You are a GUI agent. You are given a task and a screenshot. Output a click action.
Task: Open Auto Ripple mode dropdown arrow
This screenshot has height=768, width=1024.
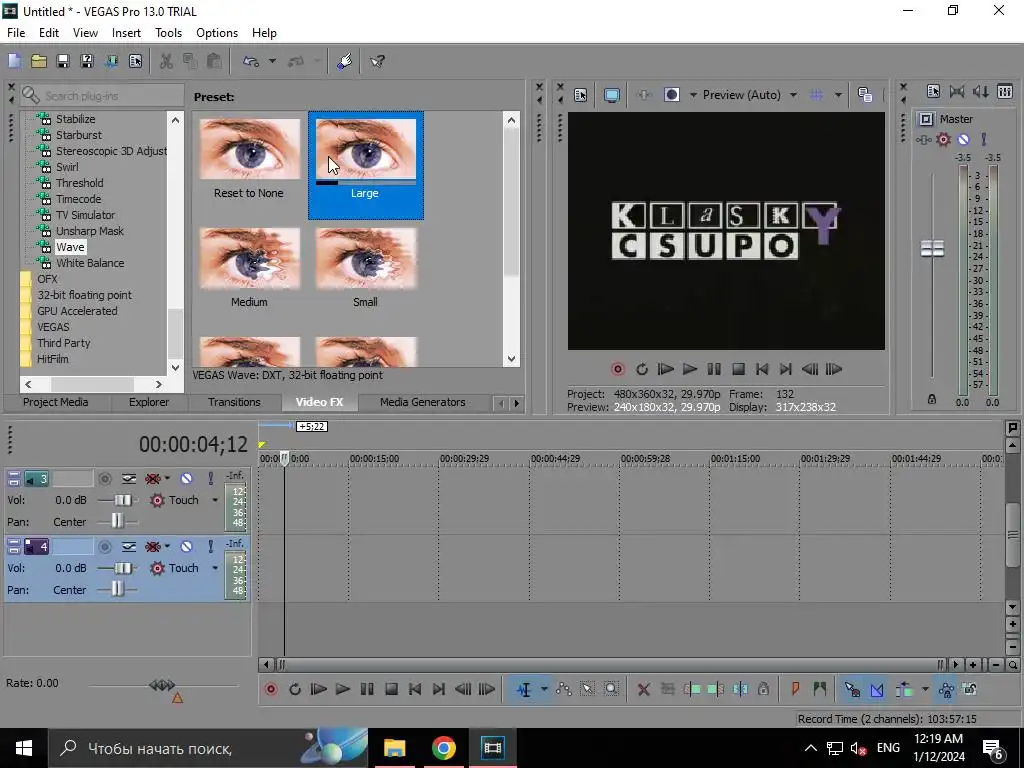point(924,689)
